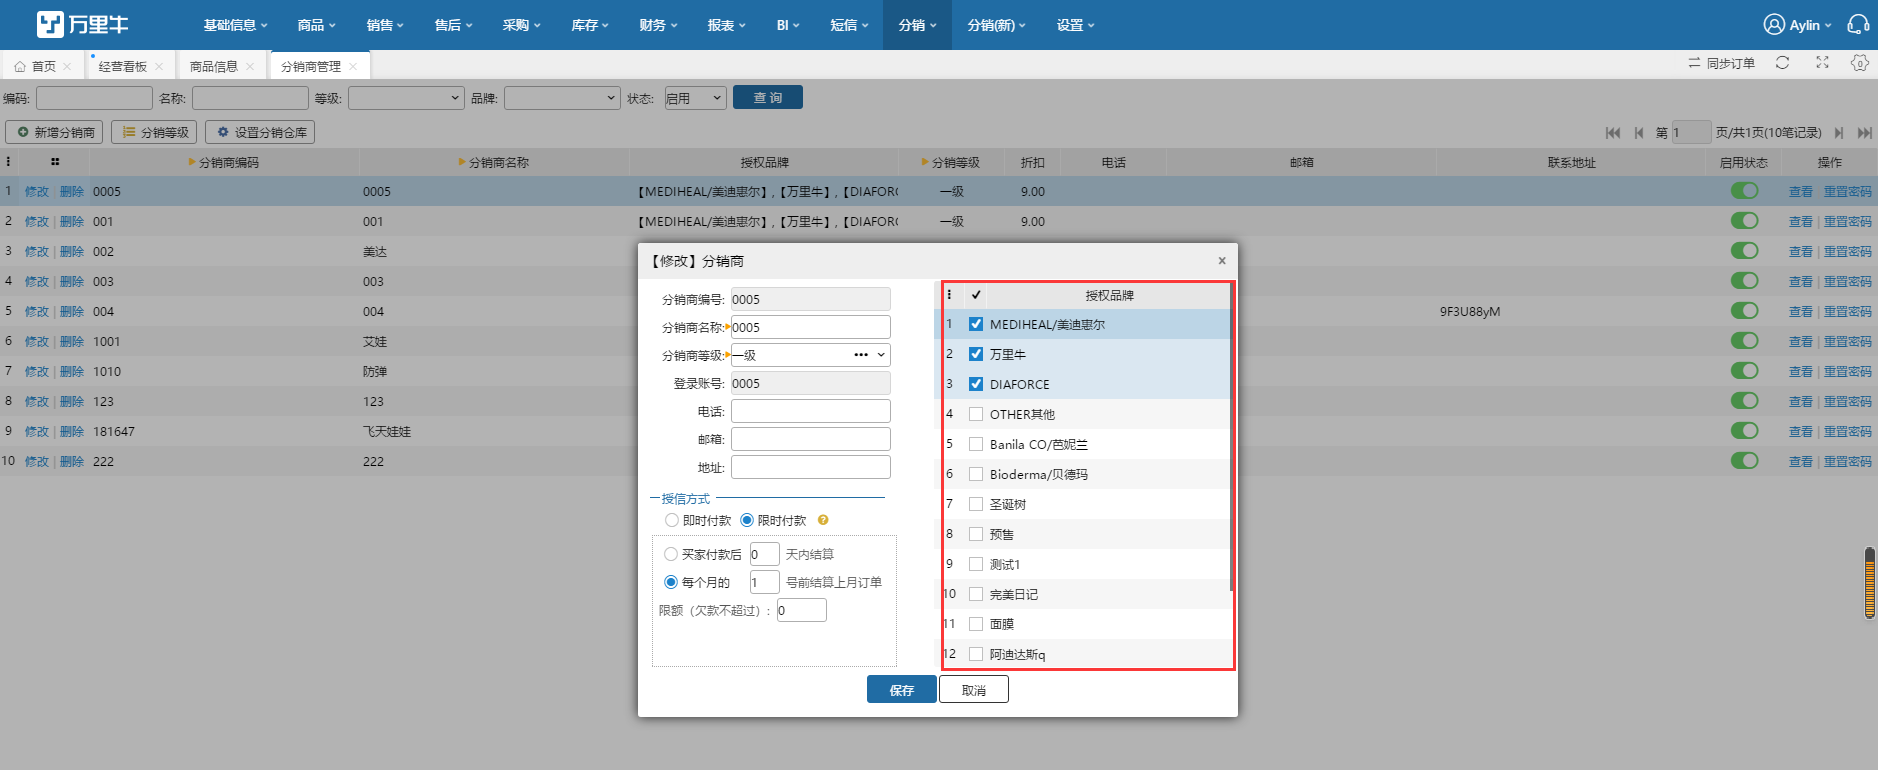Click the 限额 amount input field
This screenshot has width=1878, height=770.
[x=802, y=610]
